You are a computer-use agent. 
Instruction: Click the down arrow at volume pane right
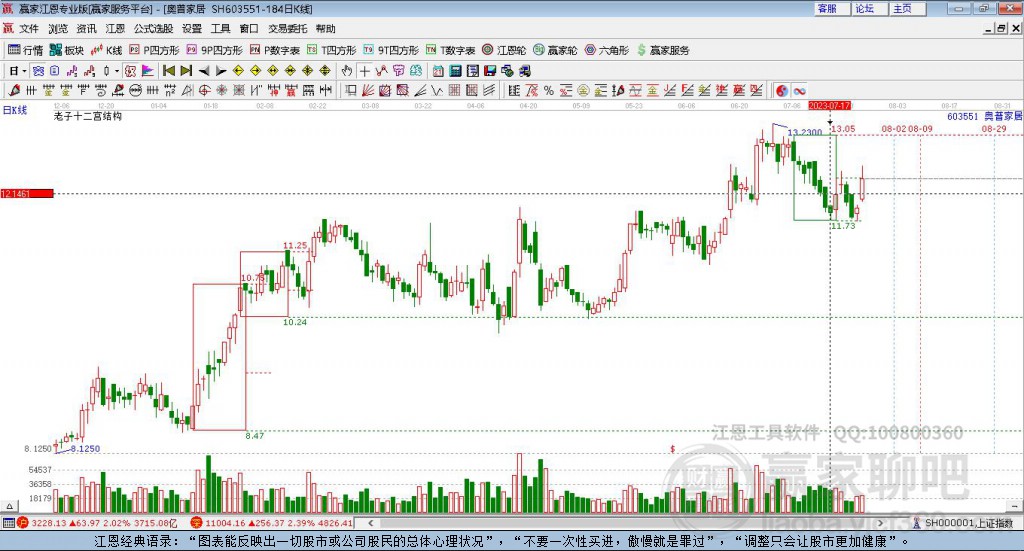[x=1014, y=506]
